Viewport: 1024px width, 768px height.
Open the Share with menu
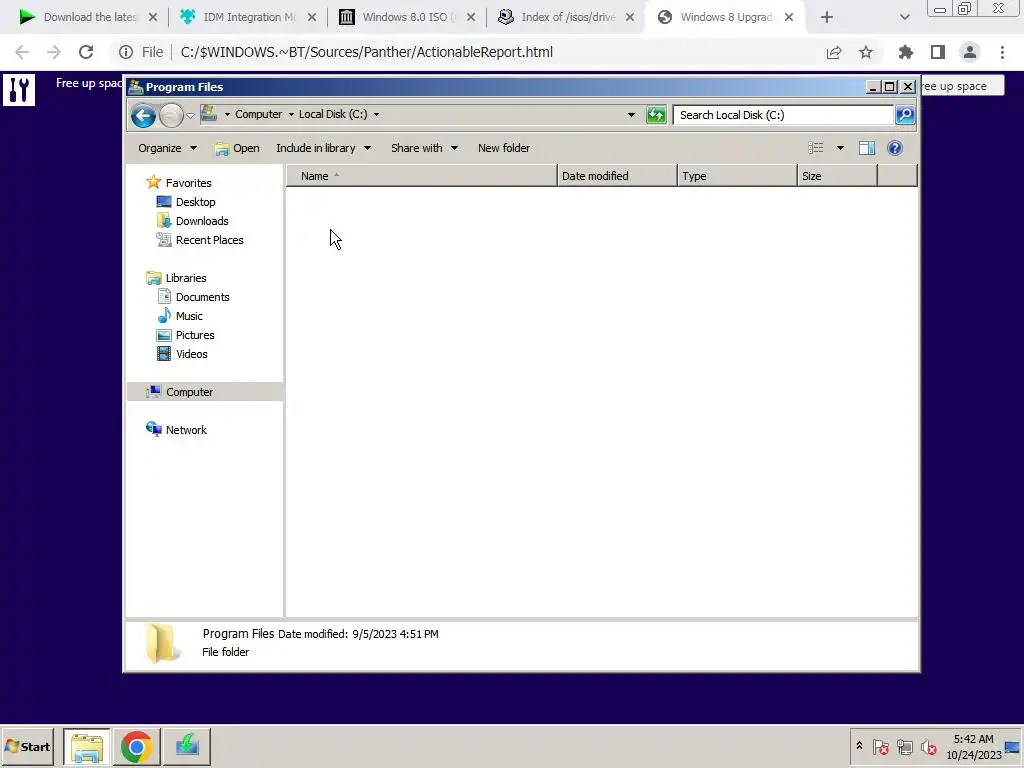click(424, 148)
